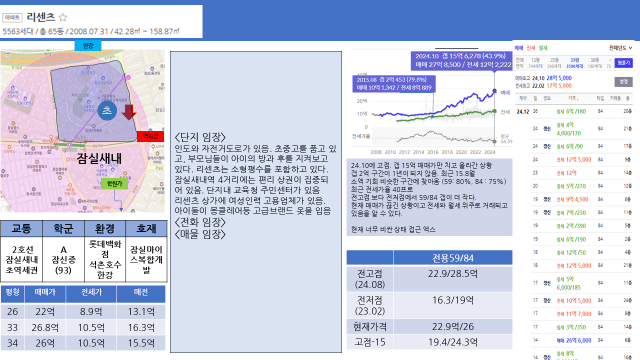Click the 24.12 contract month cell

click(x=522, y=111)
